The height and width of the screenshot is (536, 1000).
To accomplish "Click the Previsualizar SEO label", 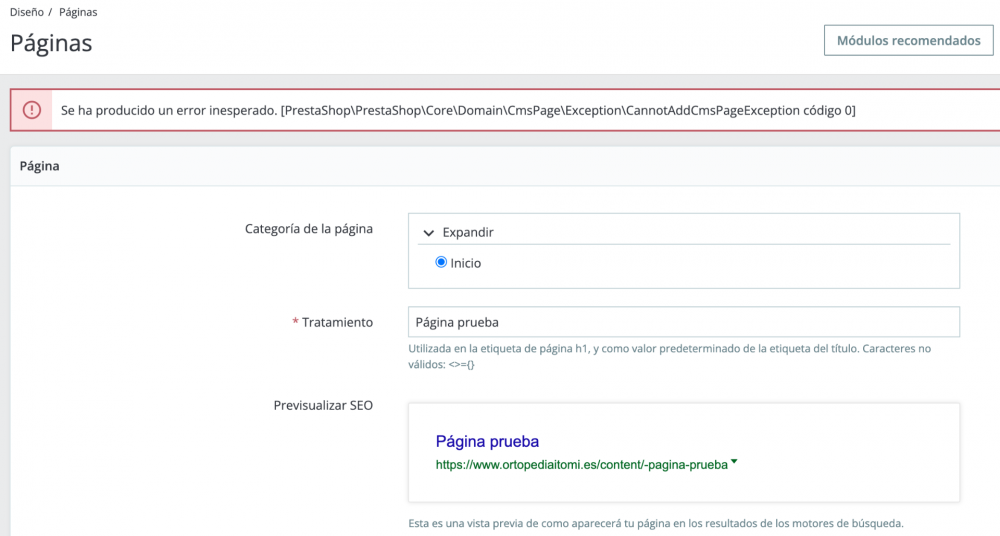I will click(323, 405).
